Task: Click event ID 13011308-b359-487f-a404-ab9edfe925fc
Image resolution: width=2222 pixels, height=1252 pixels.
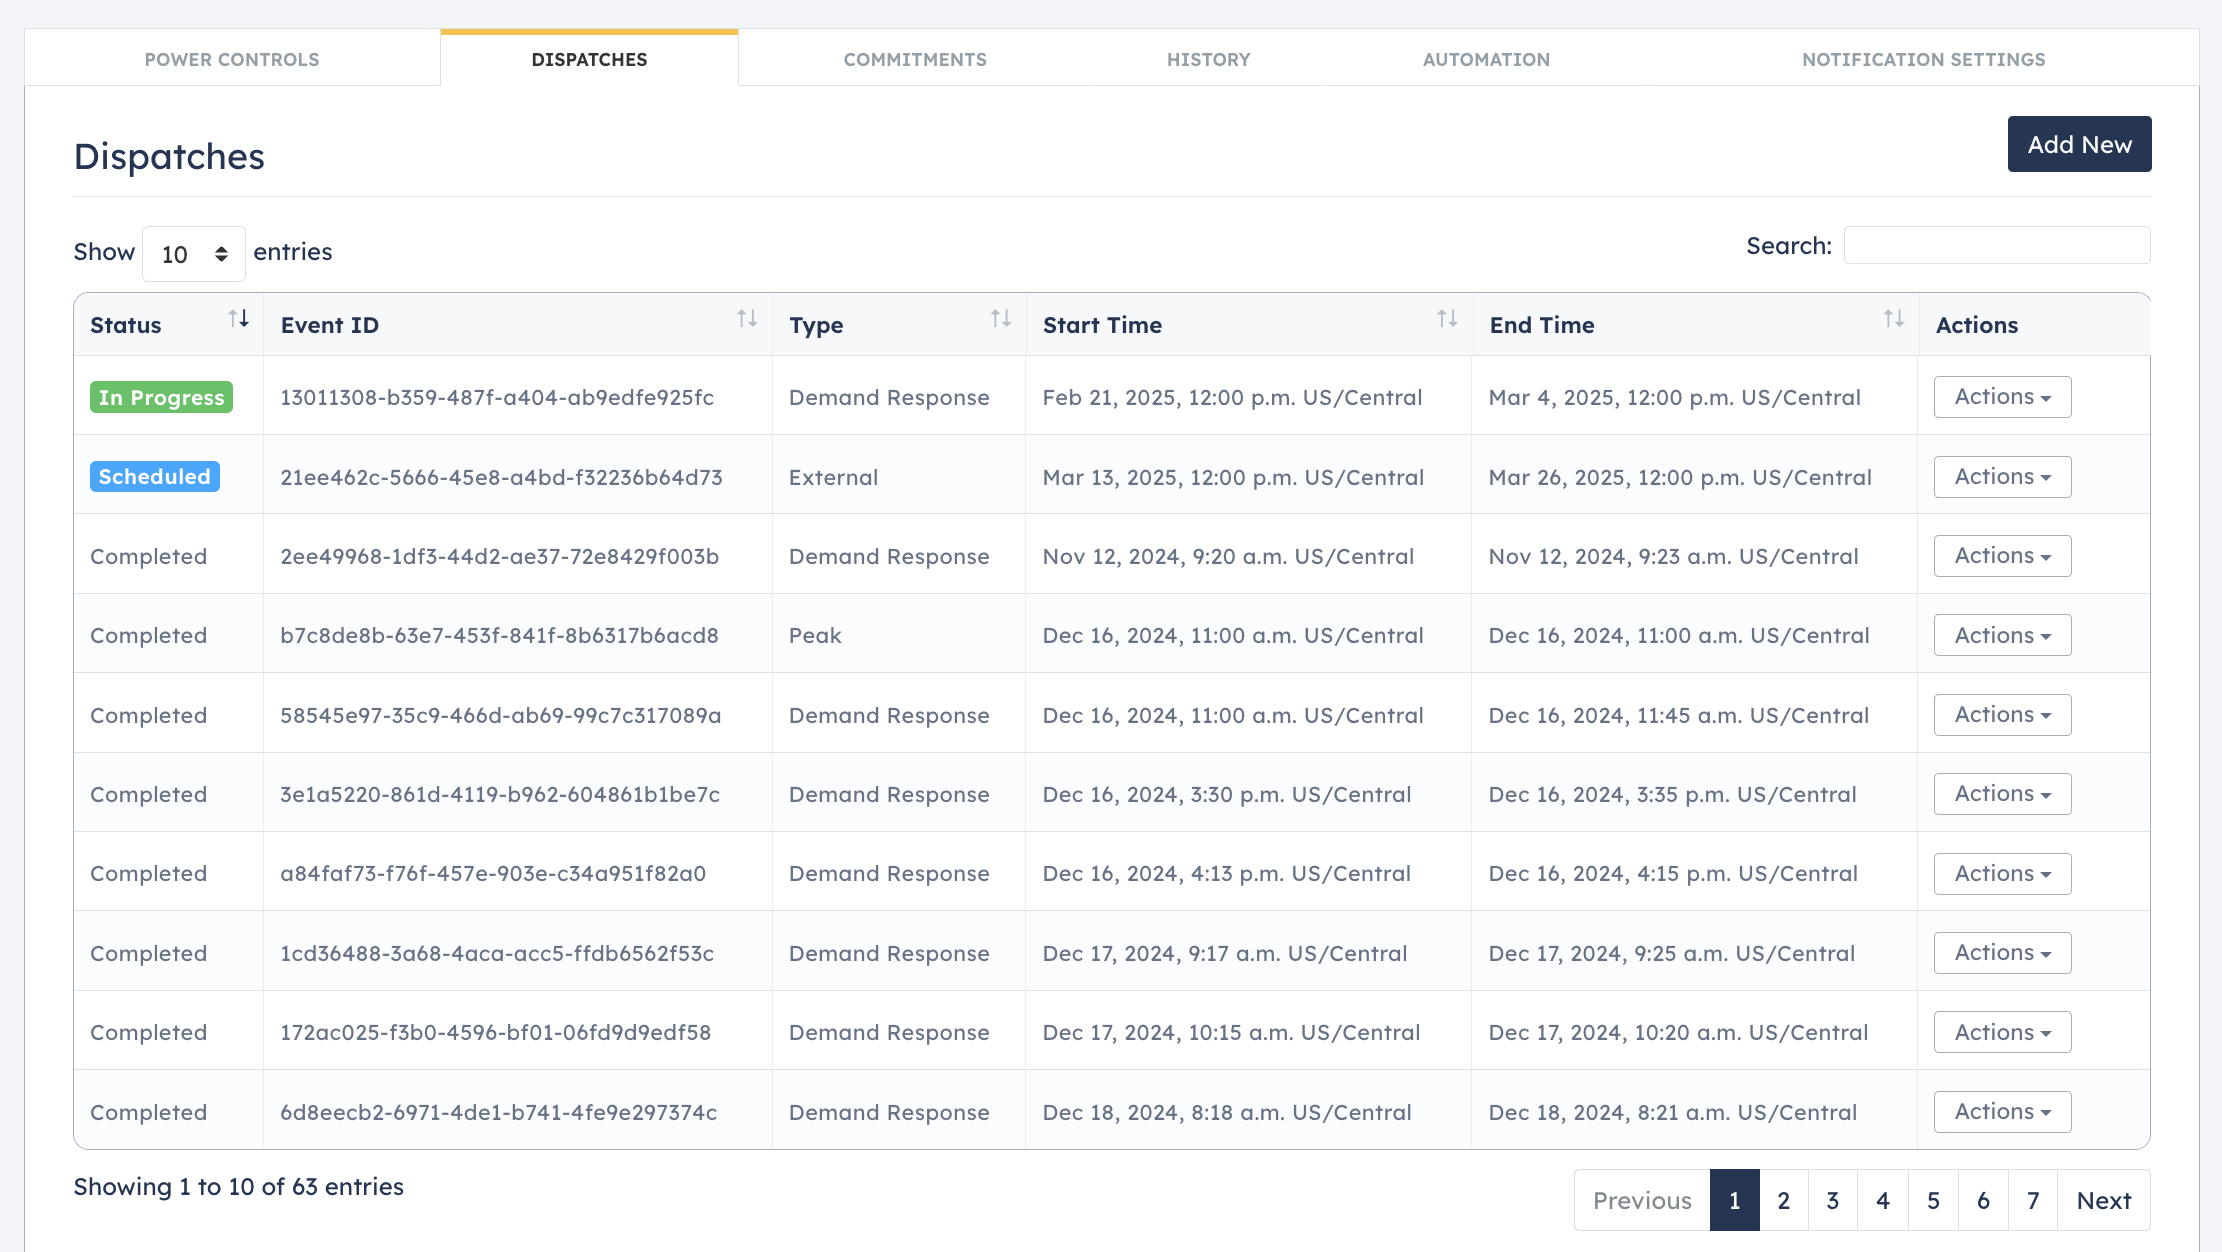Action: coord(497,397)
